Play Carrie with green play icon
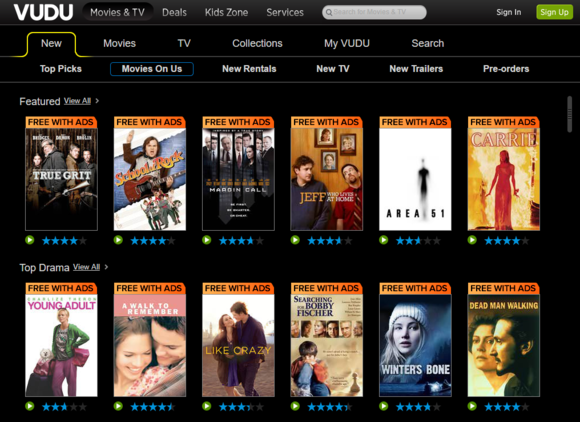The height and width of the screenshot is (422, 580). tap(472, 240)
